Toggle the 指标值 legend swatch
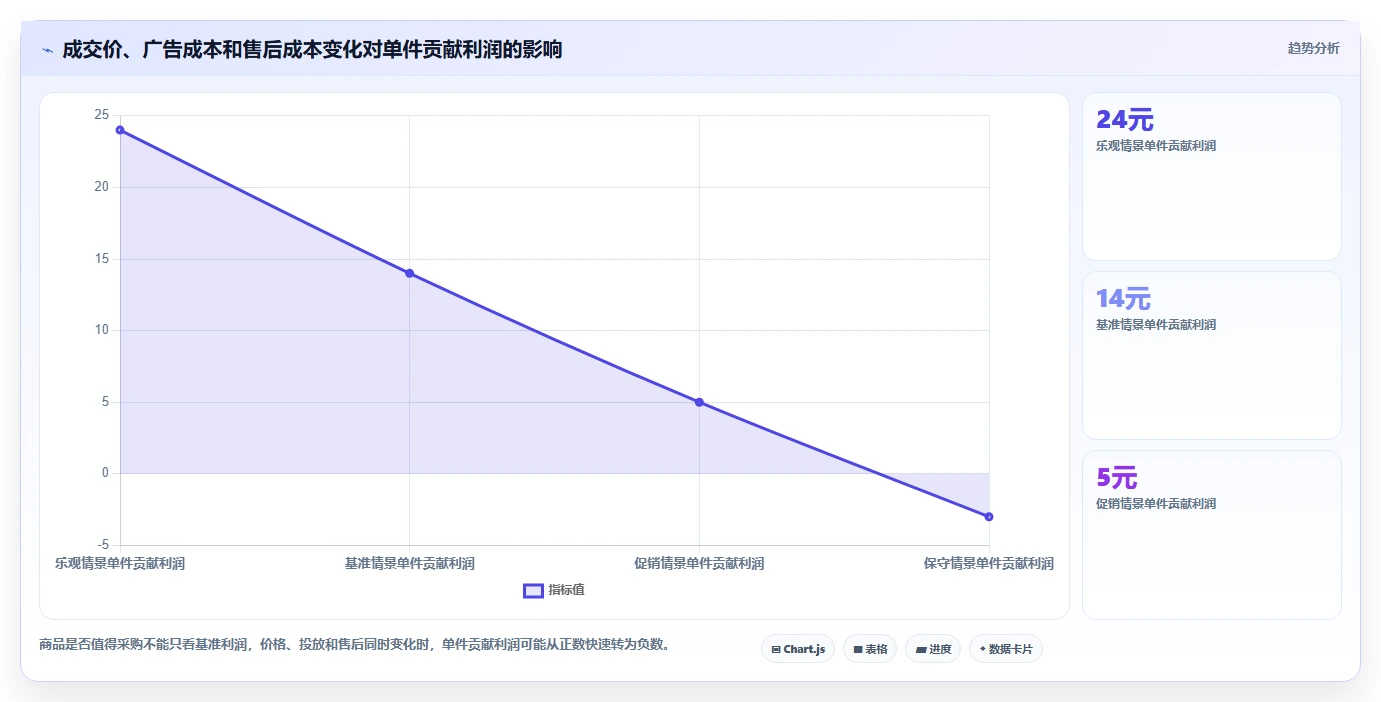The width and height of the screenshot is (1381, 702). (533, 590)
